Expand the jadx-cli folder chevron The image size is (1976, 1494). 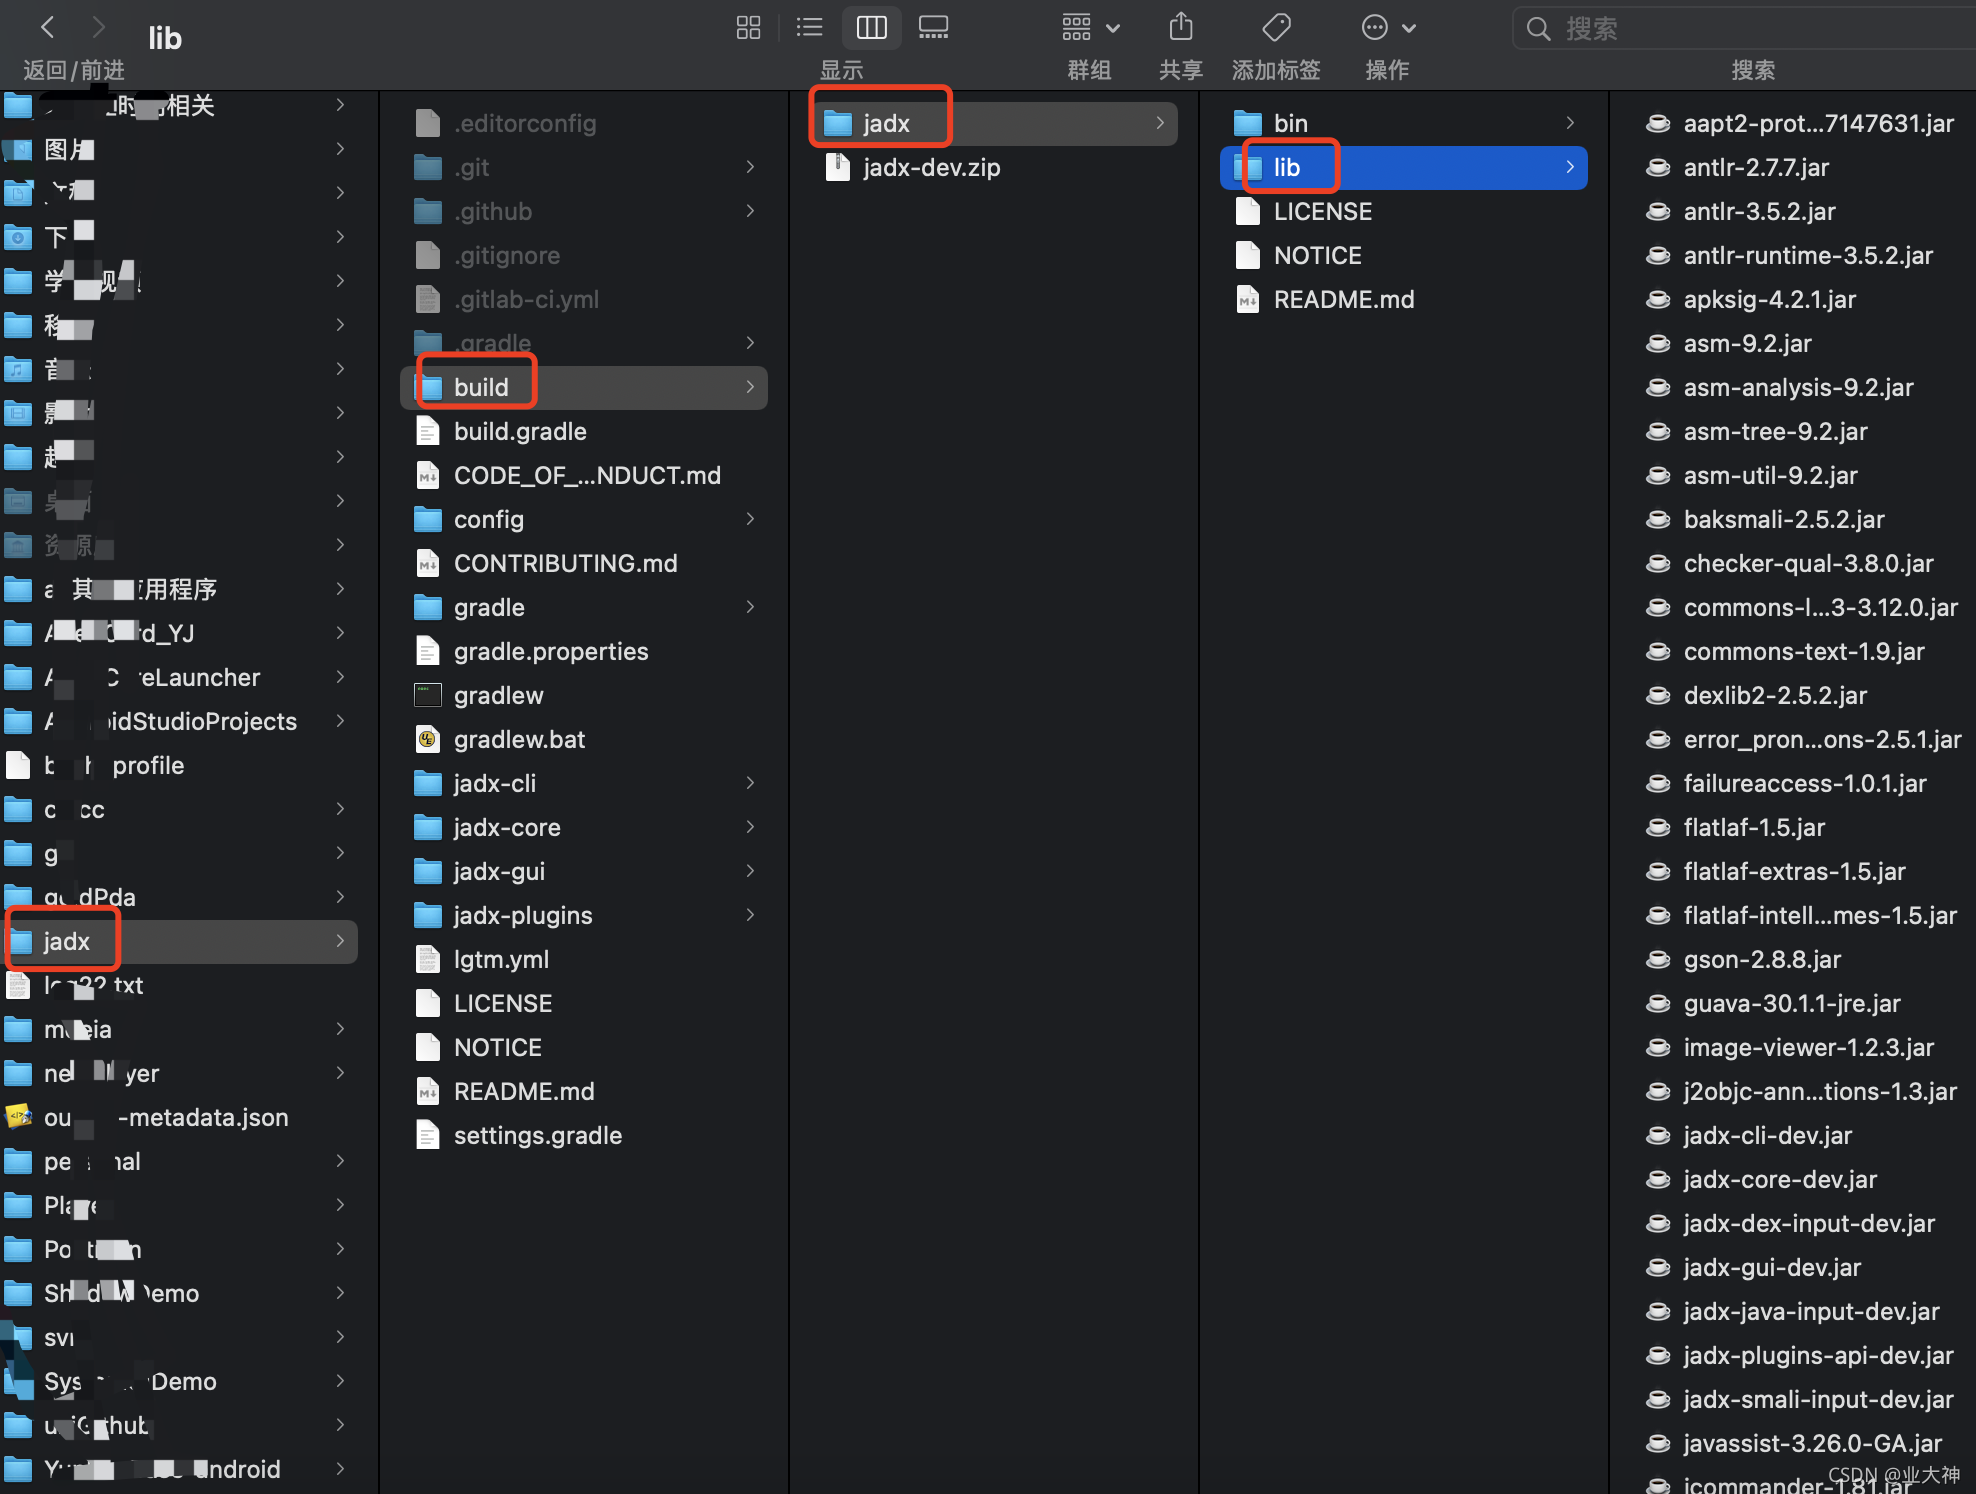click(750, 783)
